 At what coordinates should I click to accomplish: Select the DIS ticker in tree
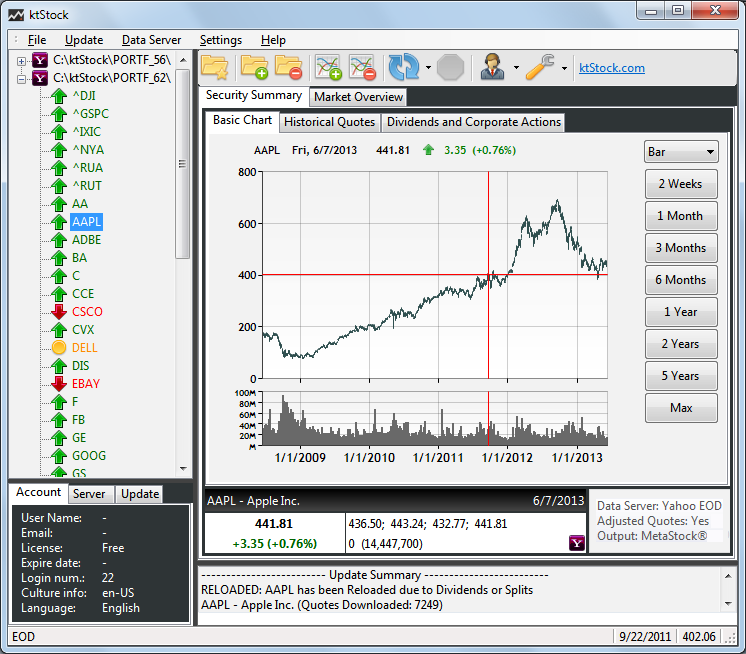(80, 366)
